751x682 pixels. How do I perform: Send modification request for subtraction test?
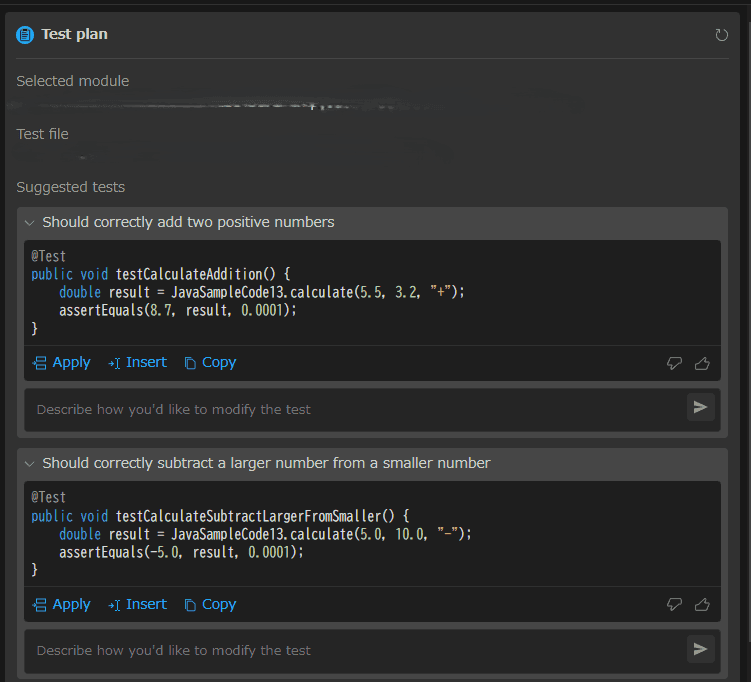click(x=700, y=649)
